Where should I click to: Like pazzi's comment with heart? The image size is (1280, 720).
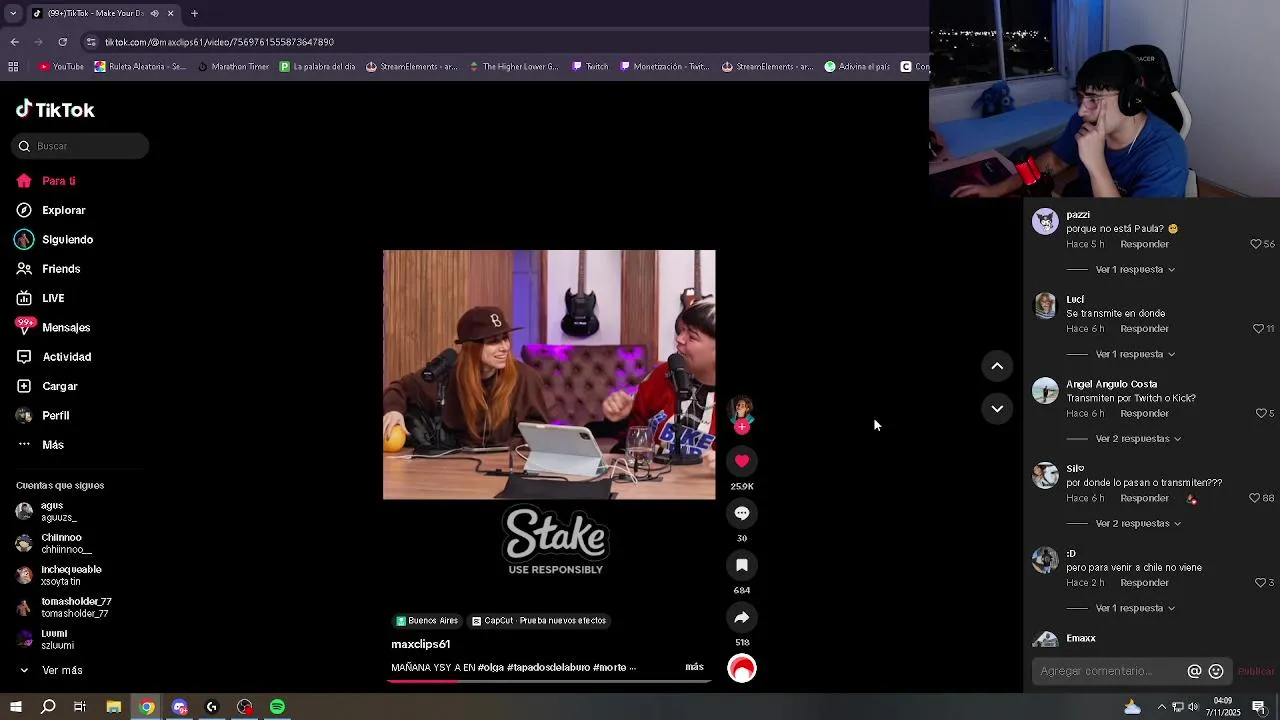pyautogui.click(x=1256, y=244)
